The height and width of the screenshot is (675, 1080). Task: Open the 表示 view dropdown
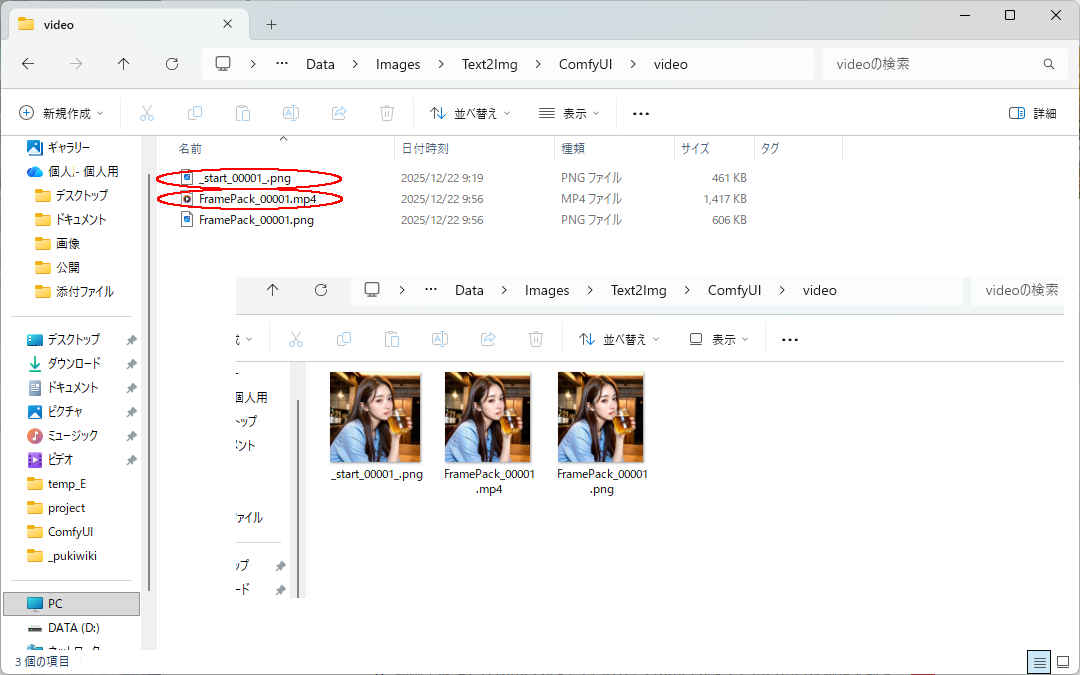[569, 113]
